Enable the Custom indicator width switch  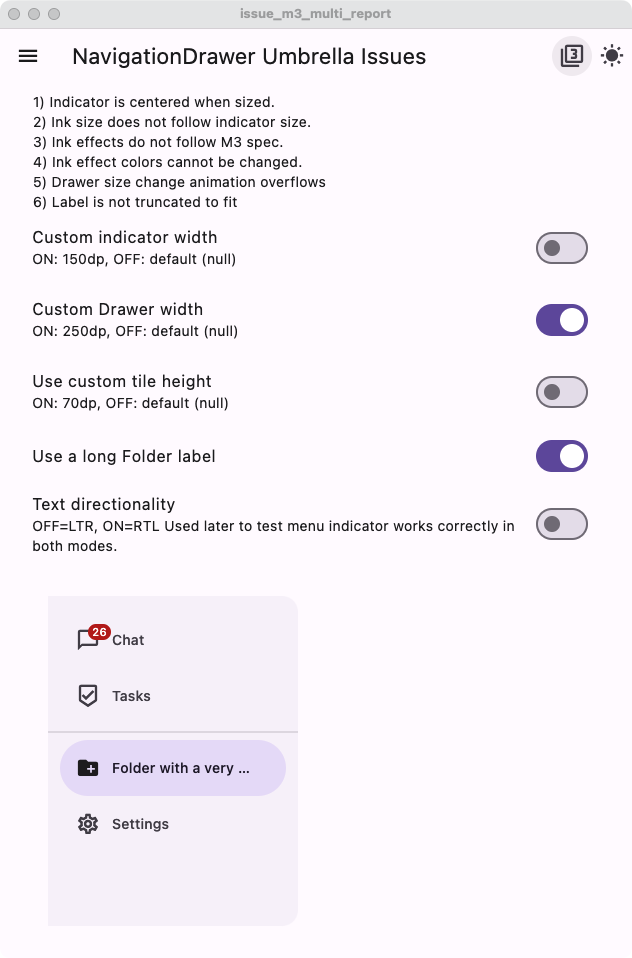click(561, 248)
